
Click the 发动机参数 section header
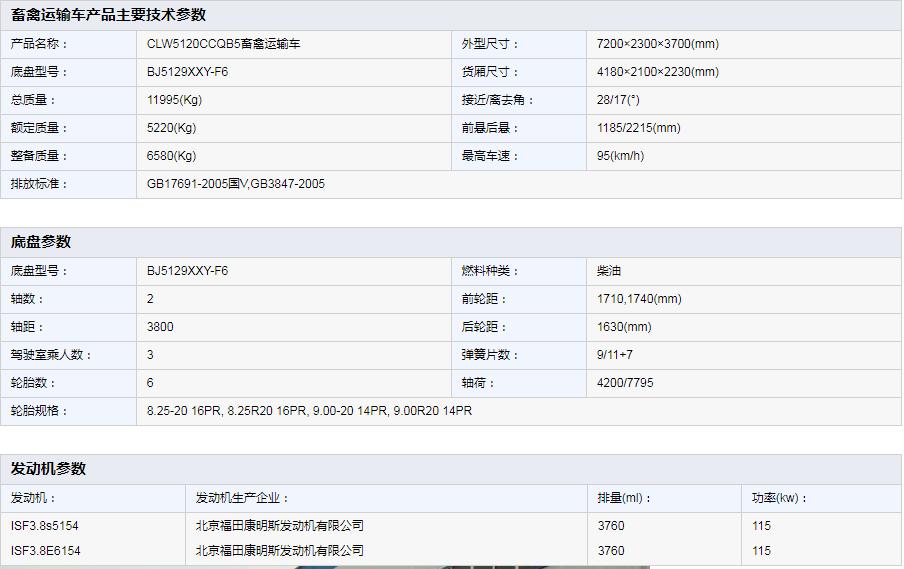(x=48, y=469)
